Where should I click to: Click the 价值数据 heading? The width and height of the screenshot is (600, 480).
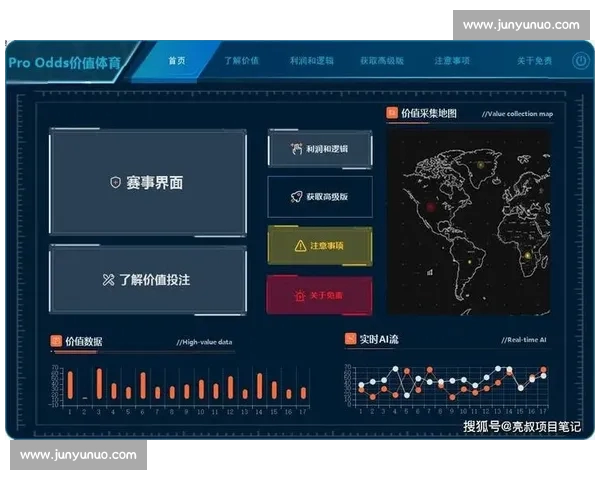pyautogui.click(x=83, y=341)
